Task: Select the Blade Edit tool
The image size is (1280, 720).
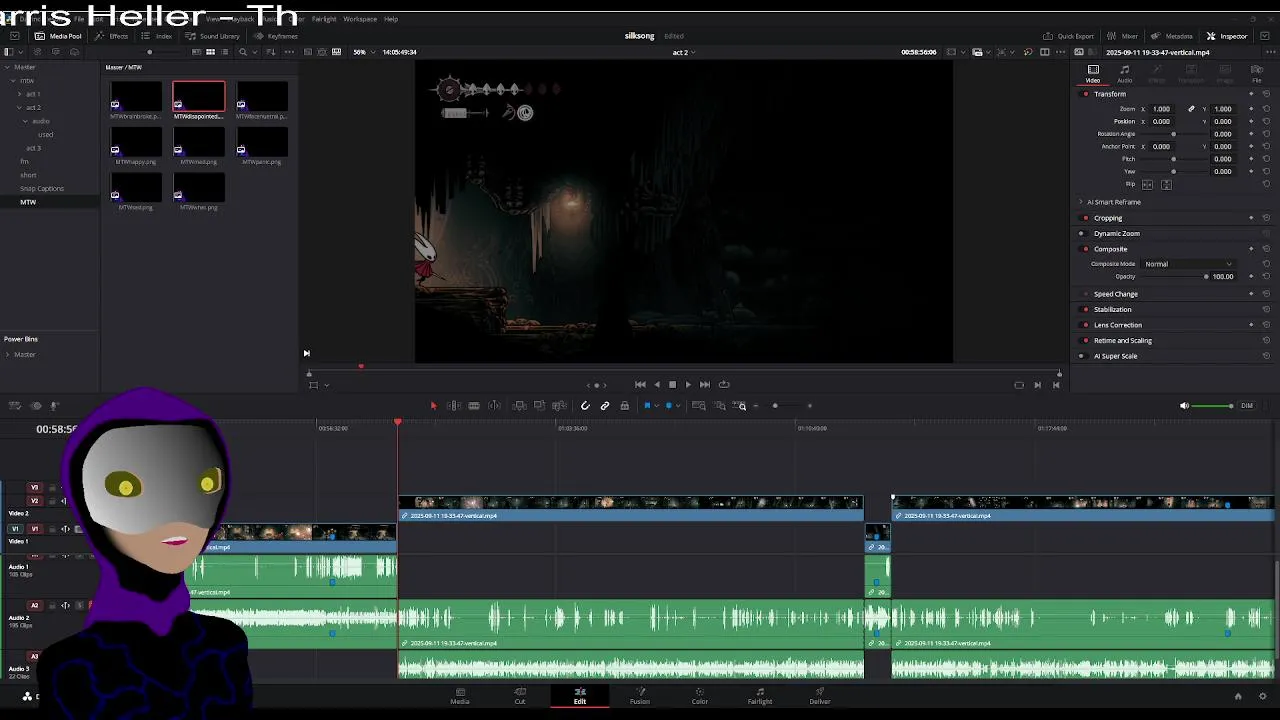Action: tap(474, 406)
